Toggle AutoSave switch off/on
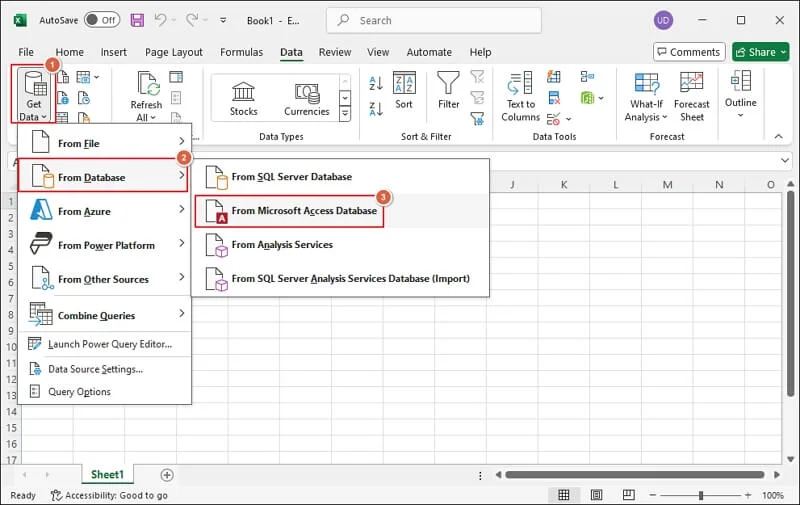 click(102, 20)
